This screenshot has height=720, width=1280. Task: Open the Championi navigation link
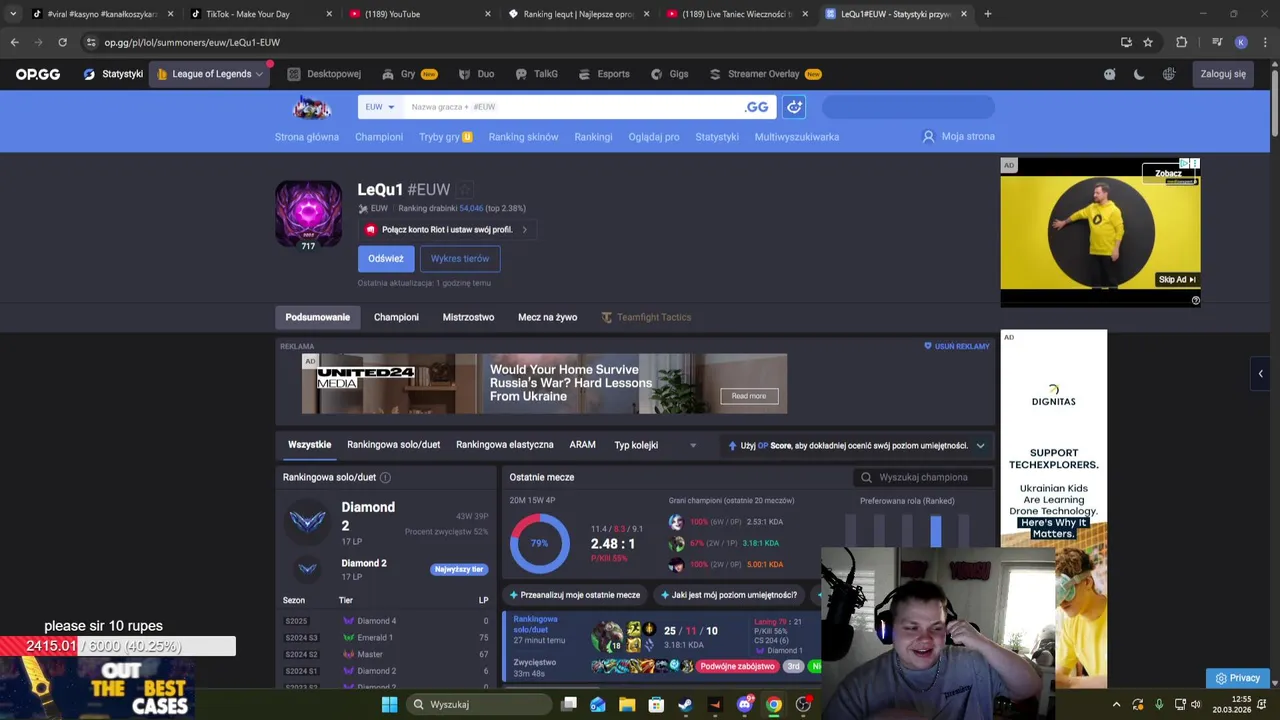click(x=379, y=137)
